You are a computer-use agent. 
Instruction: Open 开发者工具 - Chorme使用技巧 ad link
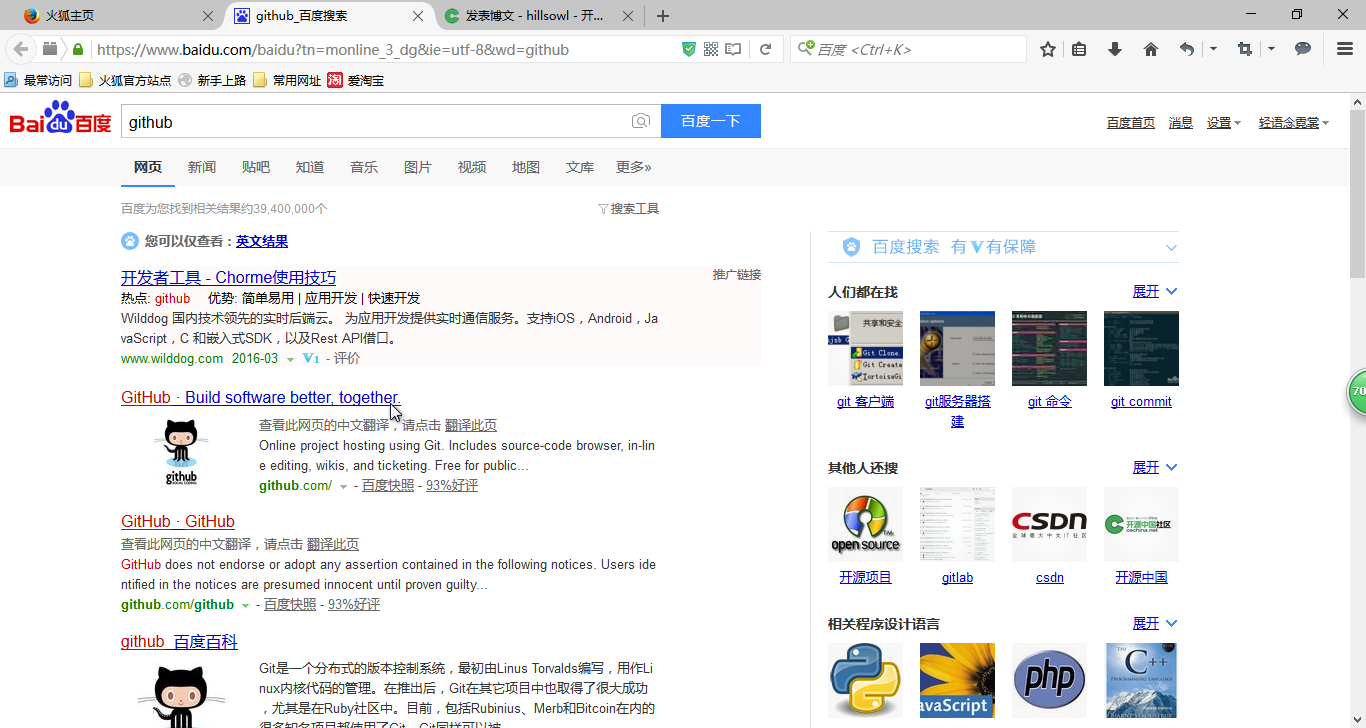pyautogui.click(x=228, y=277)
